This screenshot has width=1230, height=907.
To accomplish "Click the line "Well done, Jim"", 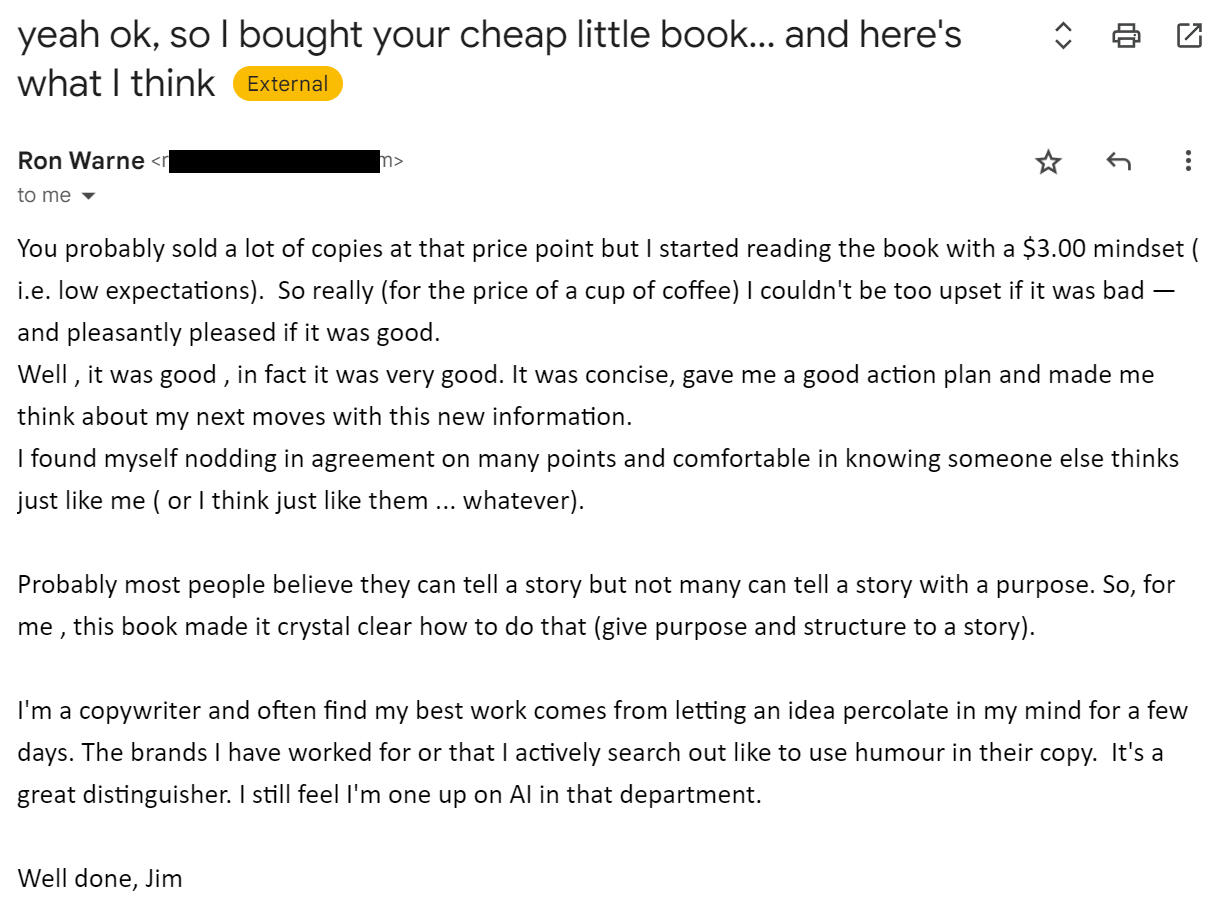I will tap(100, 879).
